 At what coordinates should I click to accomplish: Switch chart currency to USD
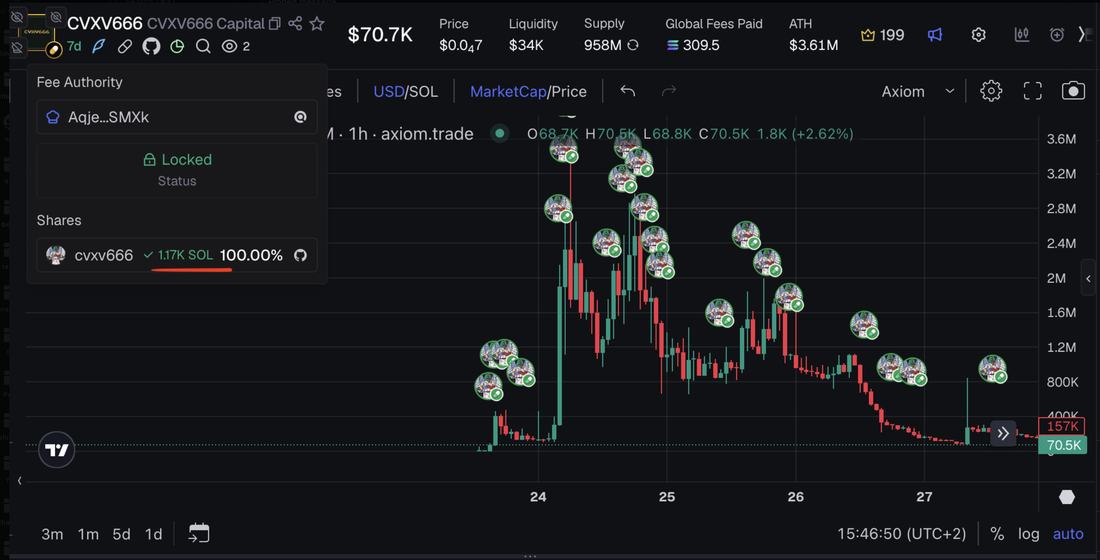[389, 92]
